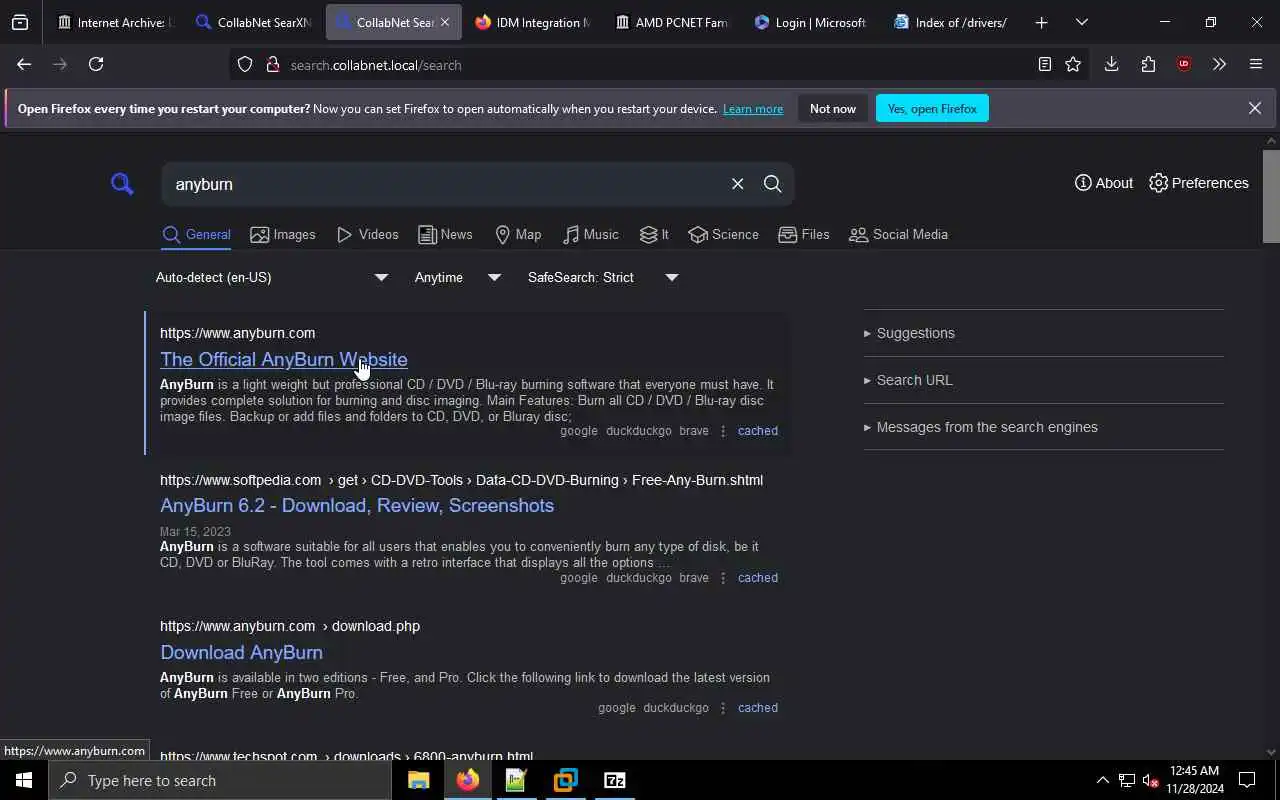Open more options for Download AnyBurn result
This screenshot has height=800, width=1280.
pos(723,708)
